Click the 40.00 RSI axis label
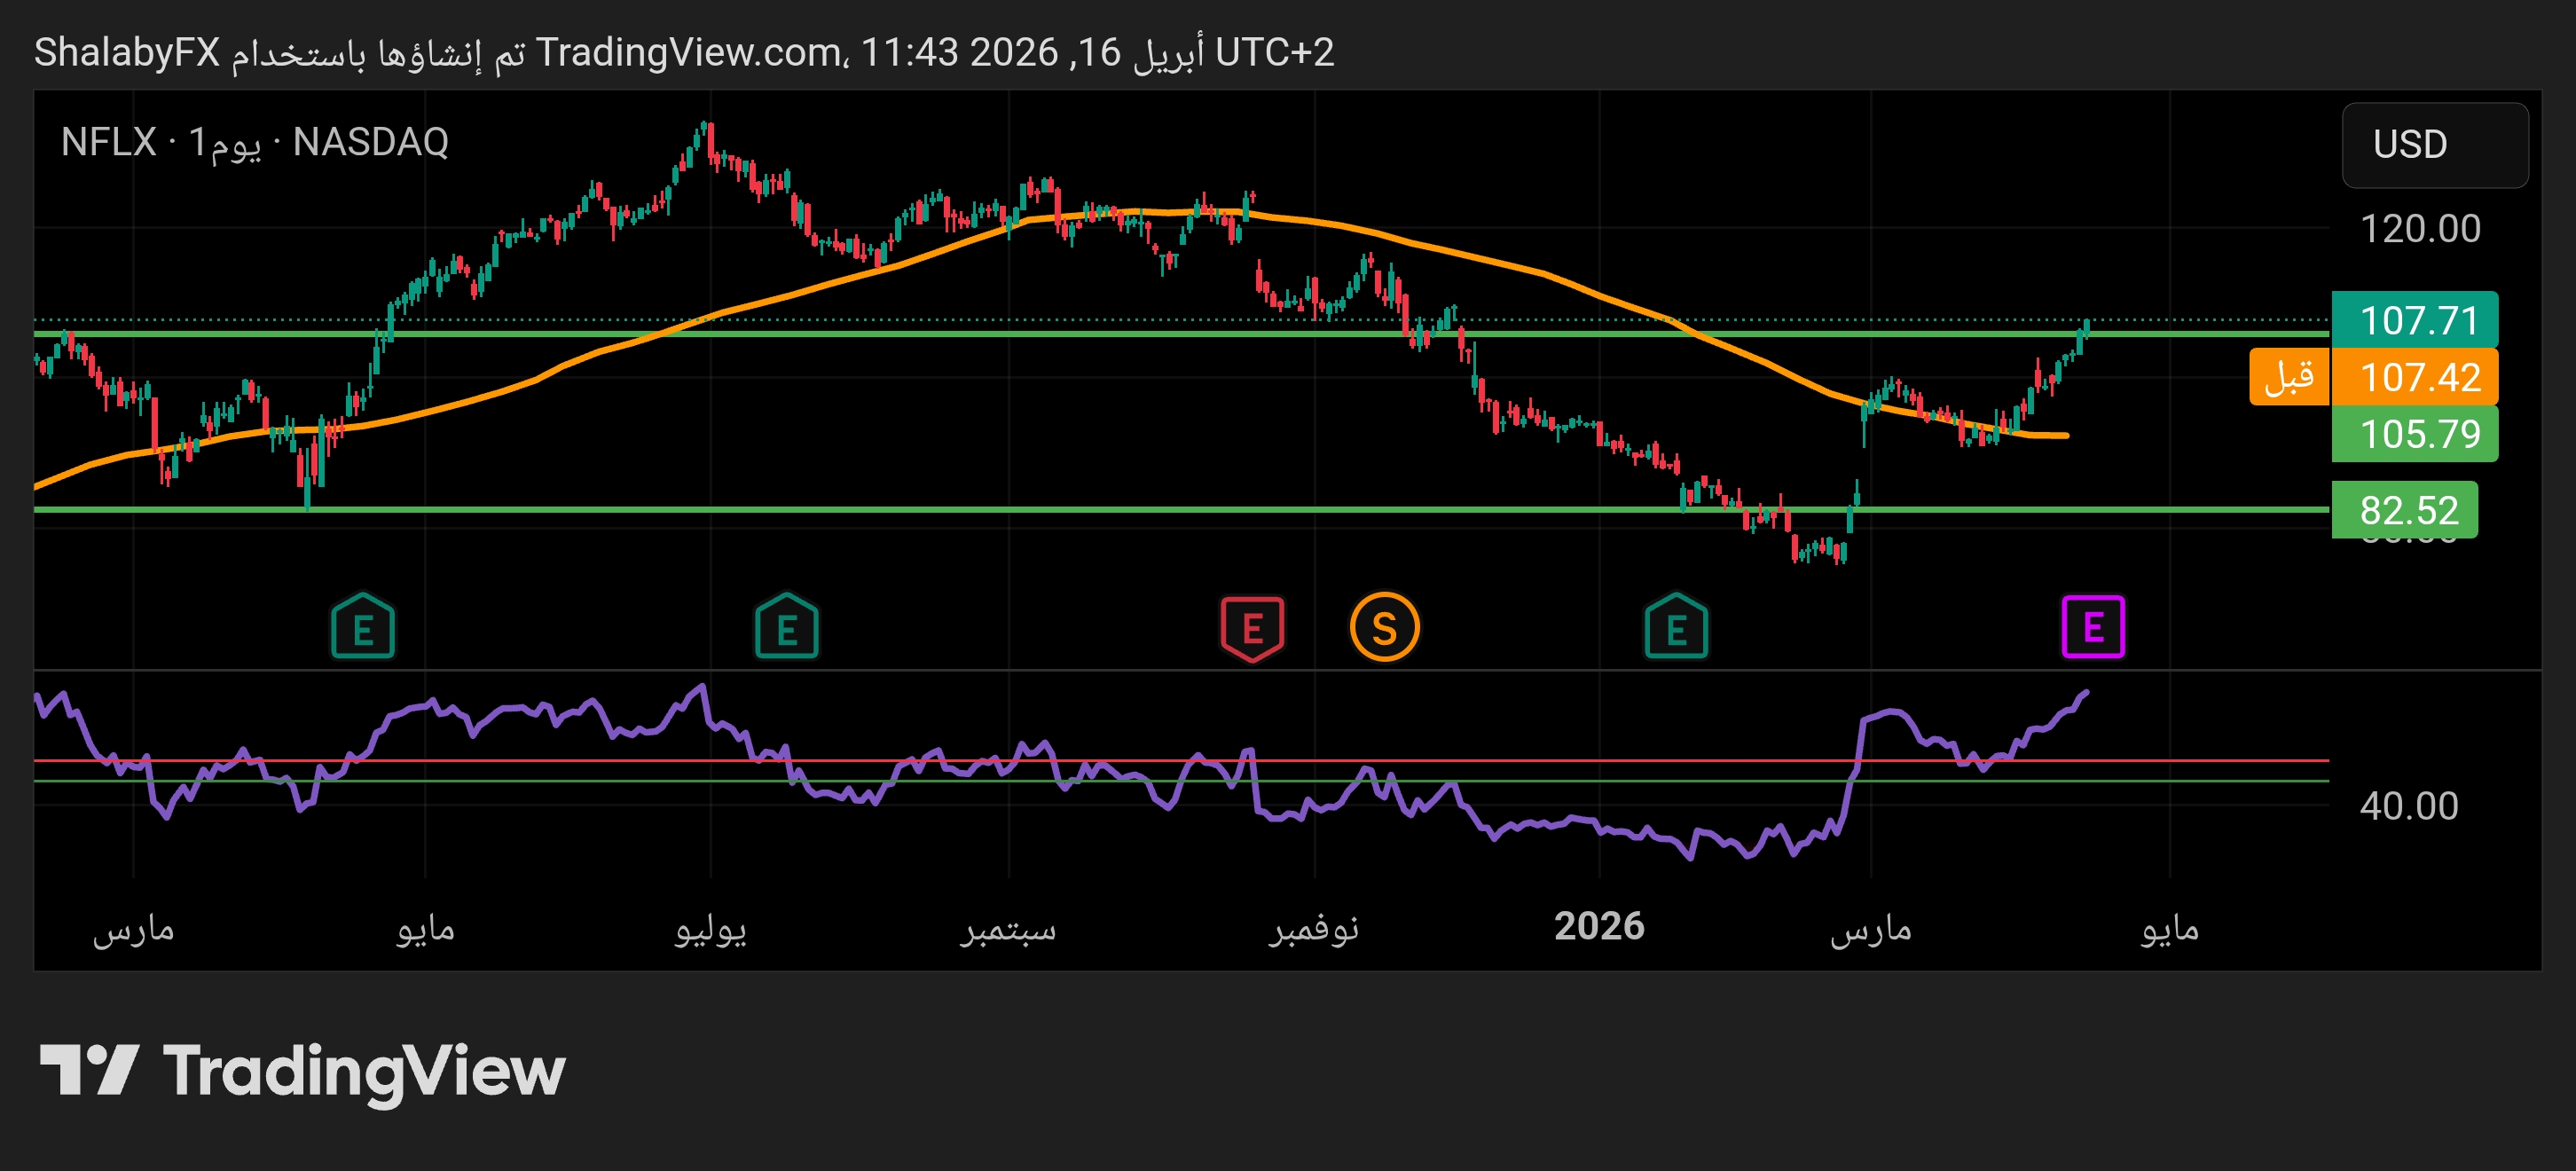Image resolution: width=2576 pixels, height=1171 pixels. (2408, 806)
